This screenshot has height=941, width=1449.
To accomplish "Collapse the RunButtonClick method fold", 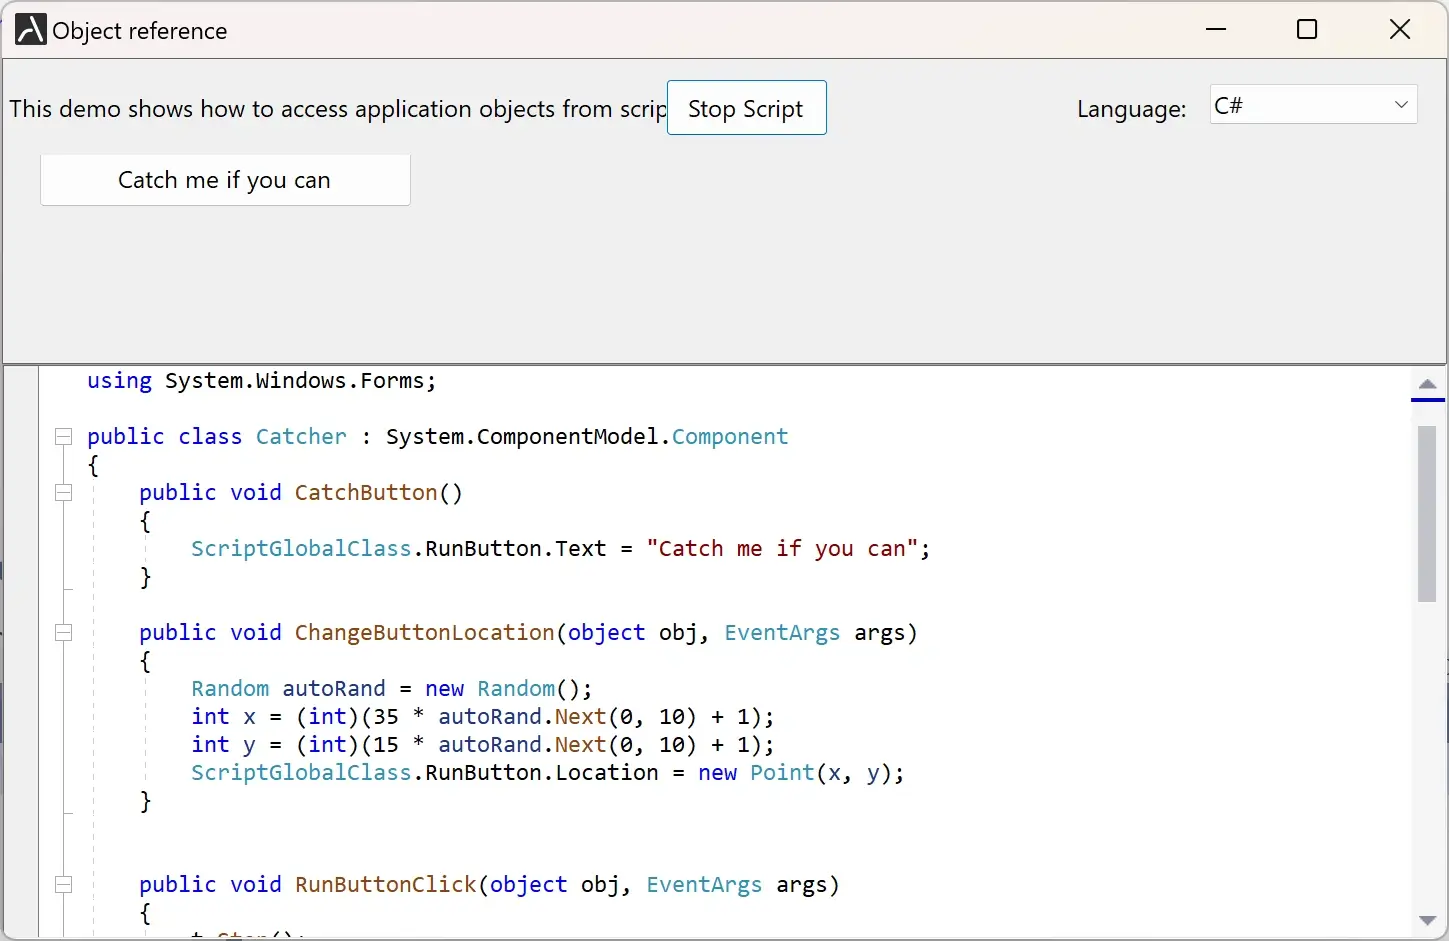I will [63, 885].
